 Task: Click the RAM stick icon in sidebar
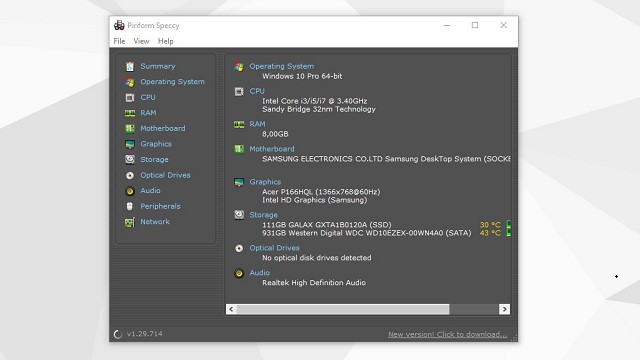click(130, 113)
